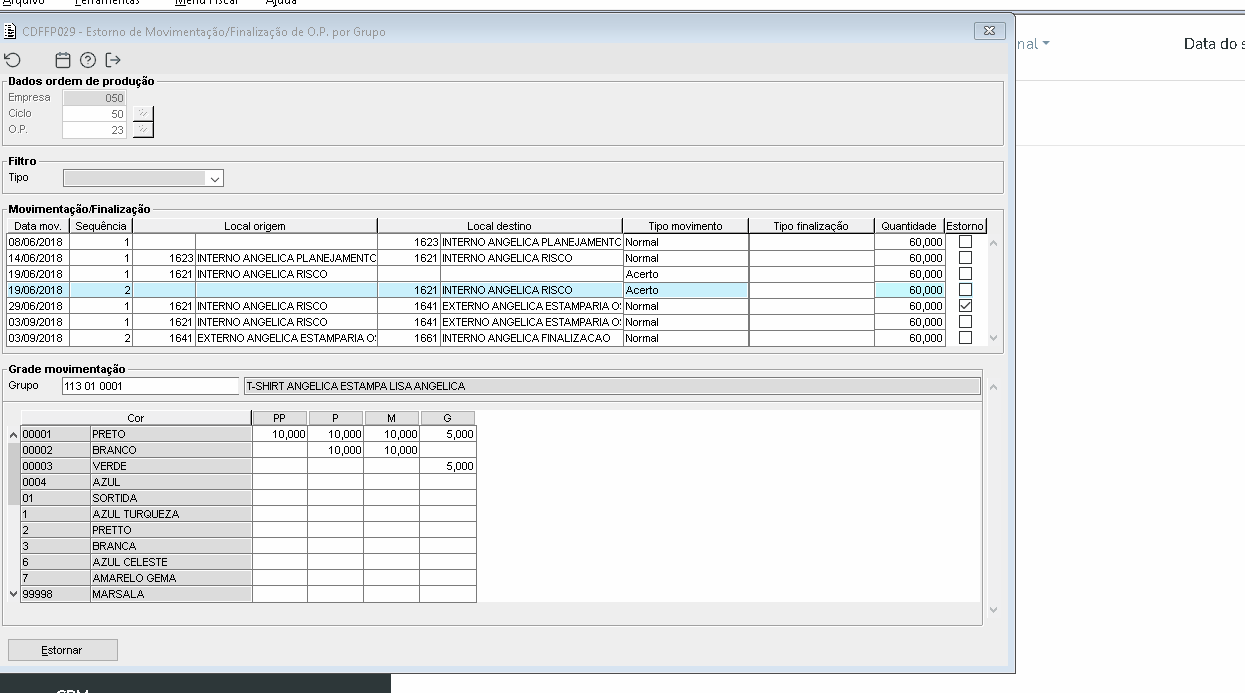The height and width of the screenshot is (693, 1245).
Task: Check Estorno for 03/09/2018 sequence 2 row
Action: [965, 338]
